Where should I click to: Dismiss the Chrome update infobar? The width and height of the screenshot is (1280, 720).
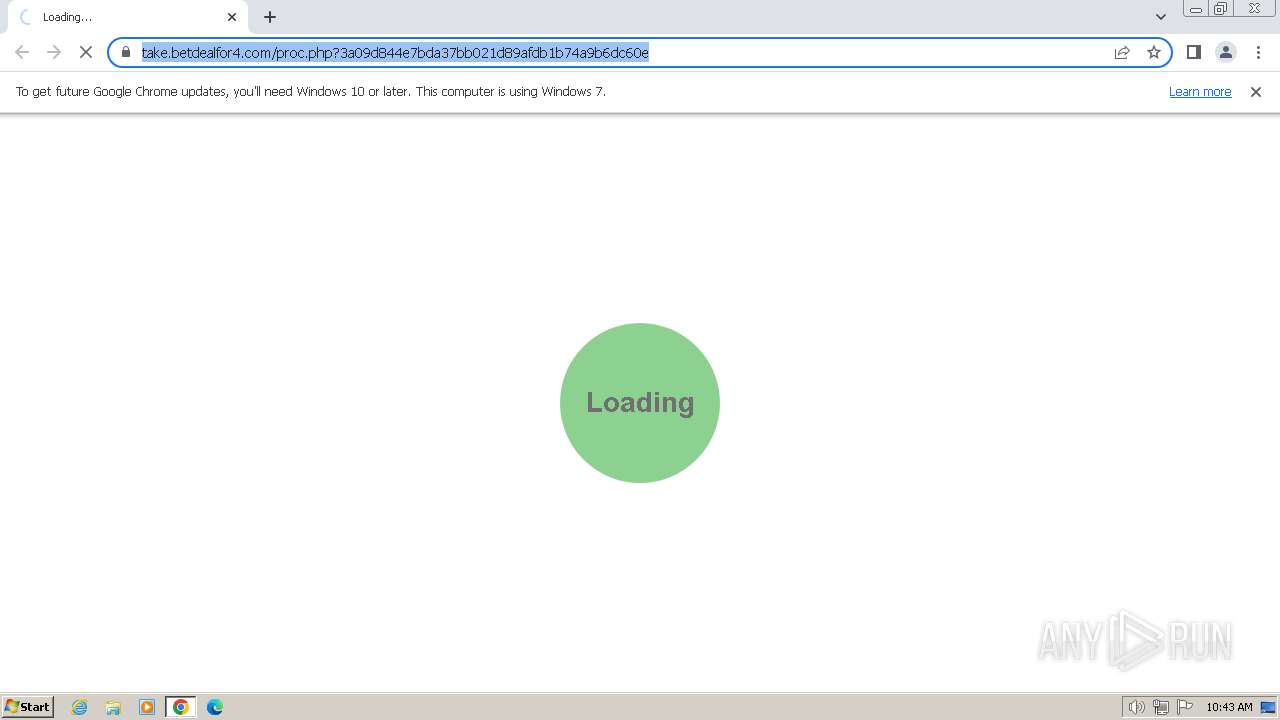pyautogui.click(x=1256, y=92)
